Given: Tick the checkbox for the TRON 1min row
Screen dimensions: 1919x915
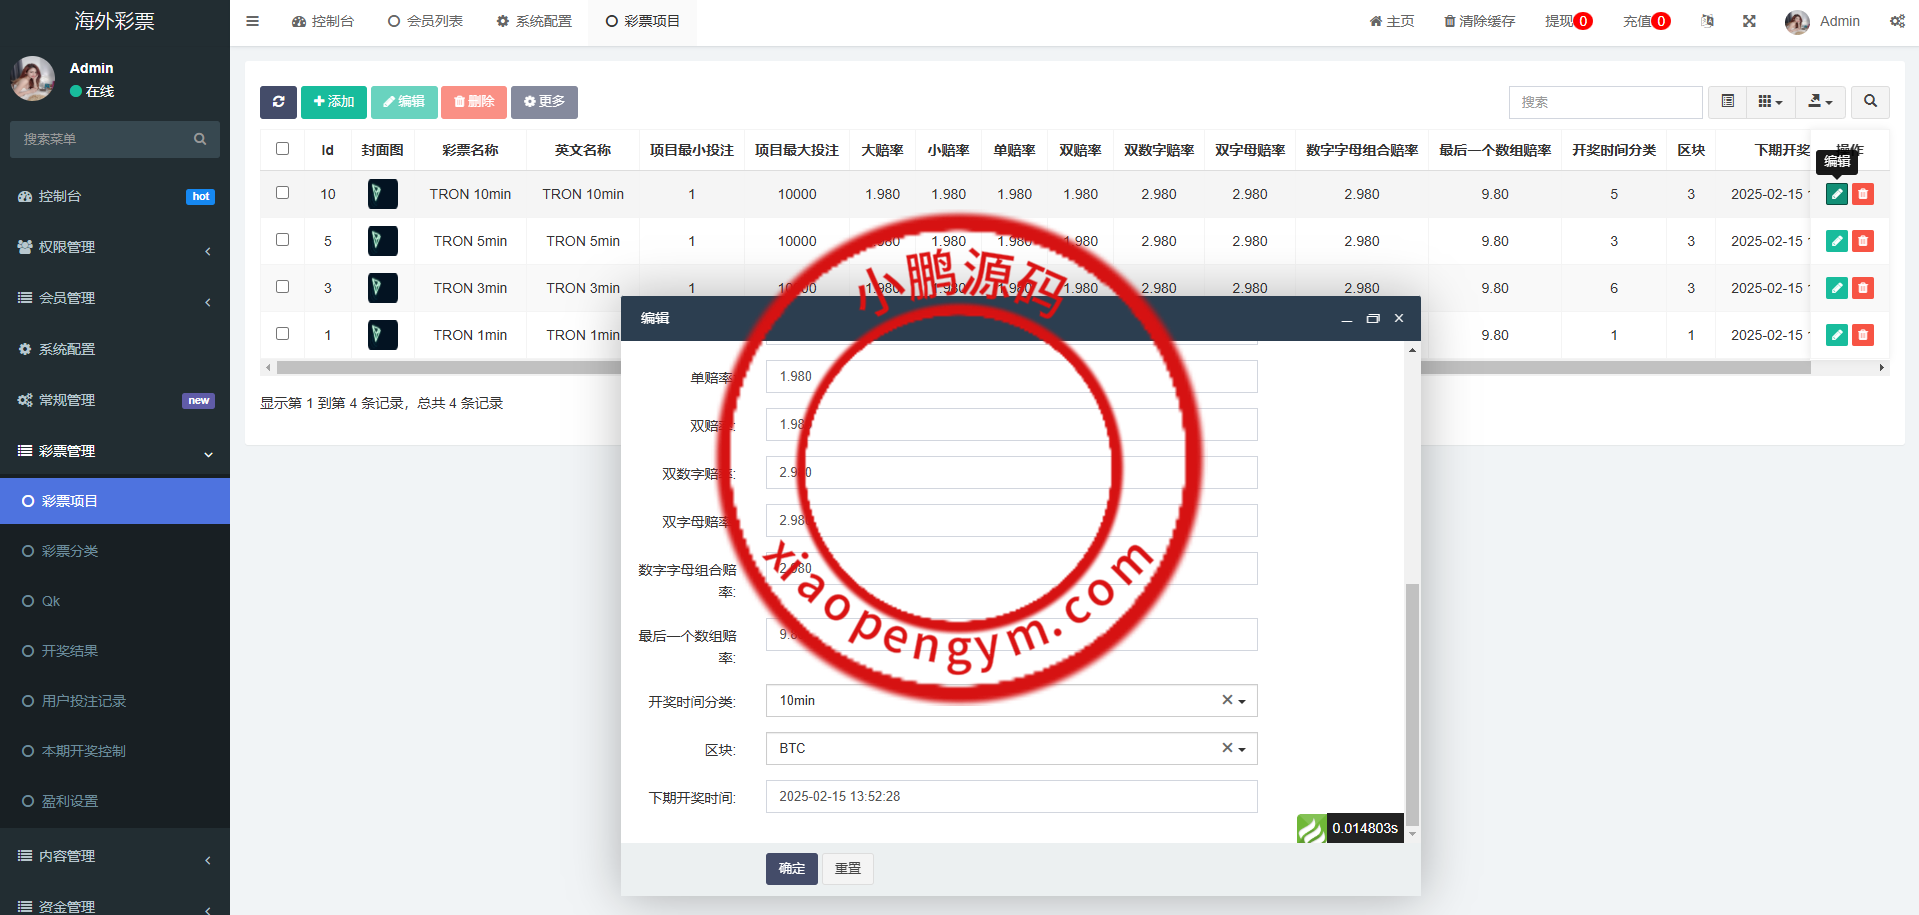Looking at the screenshot, I should pyautogui.click(x=282, y=334).
